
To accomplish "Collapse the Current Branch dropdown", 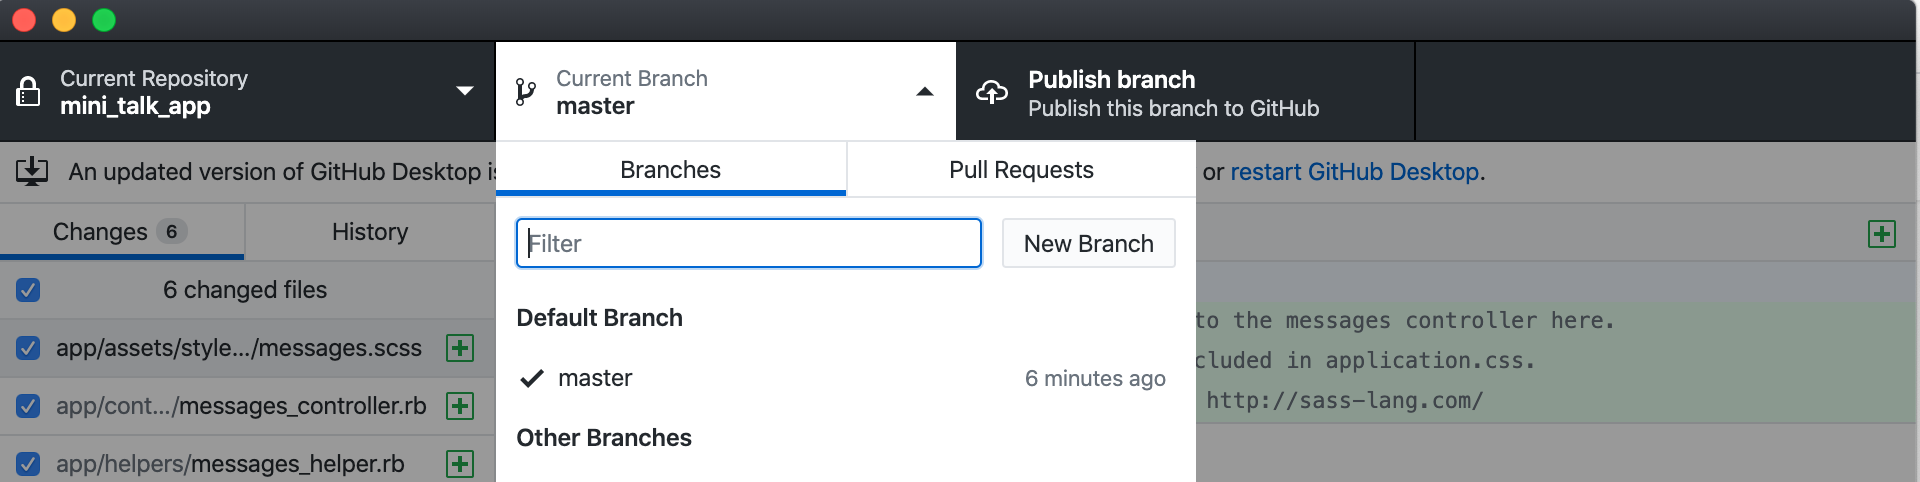I will pos(924,91).
